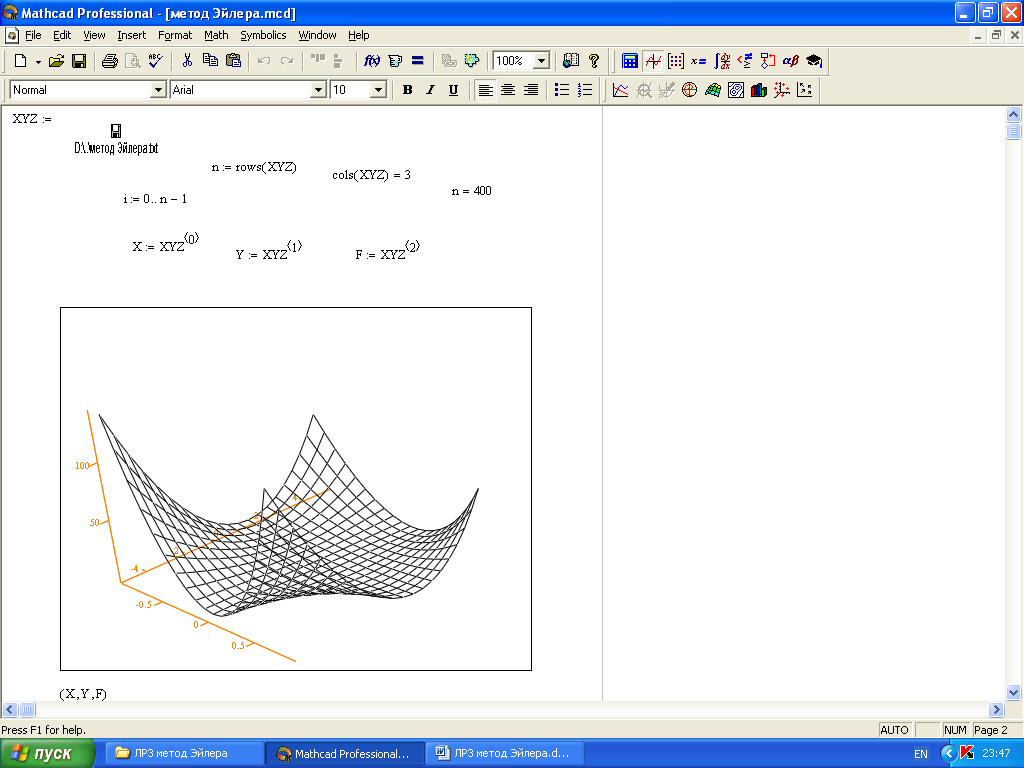
Task: Toggle underline text formatting
Action: (x=453, y=90)
